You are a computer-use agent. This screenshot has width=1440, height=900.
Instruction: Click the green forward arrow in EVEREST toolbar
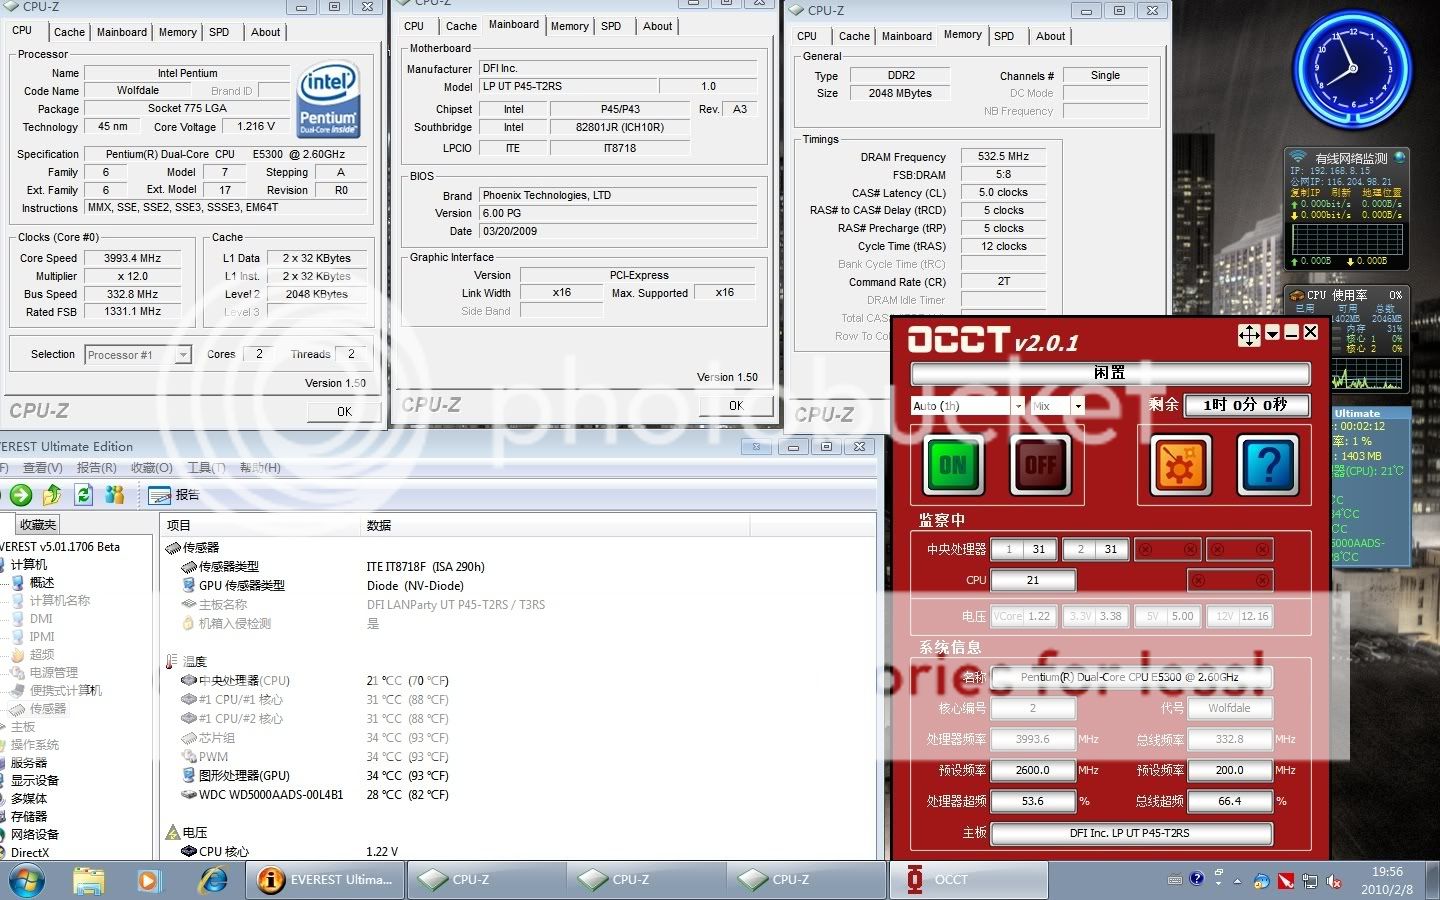pos(21,495)
